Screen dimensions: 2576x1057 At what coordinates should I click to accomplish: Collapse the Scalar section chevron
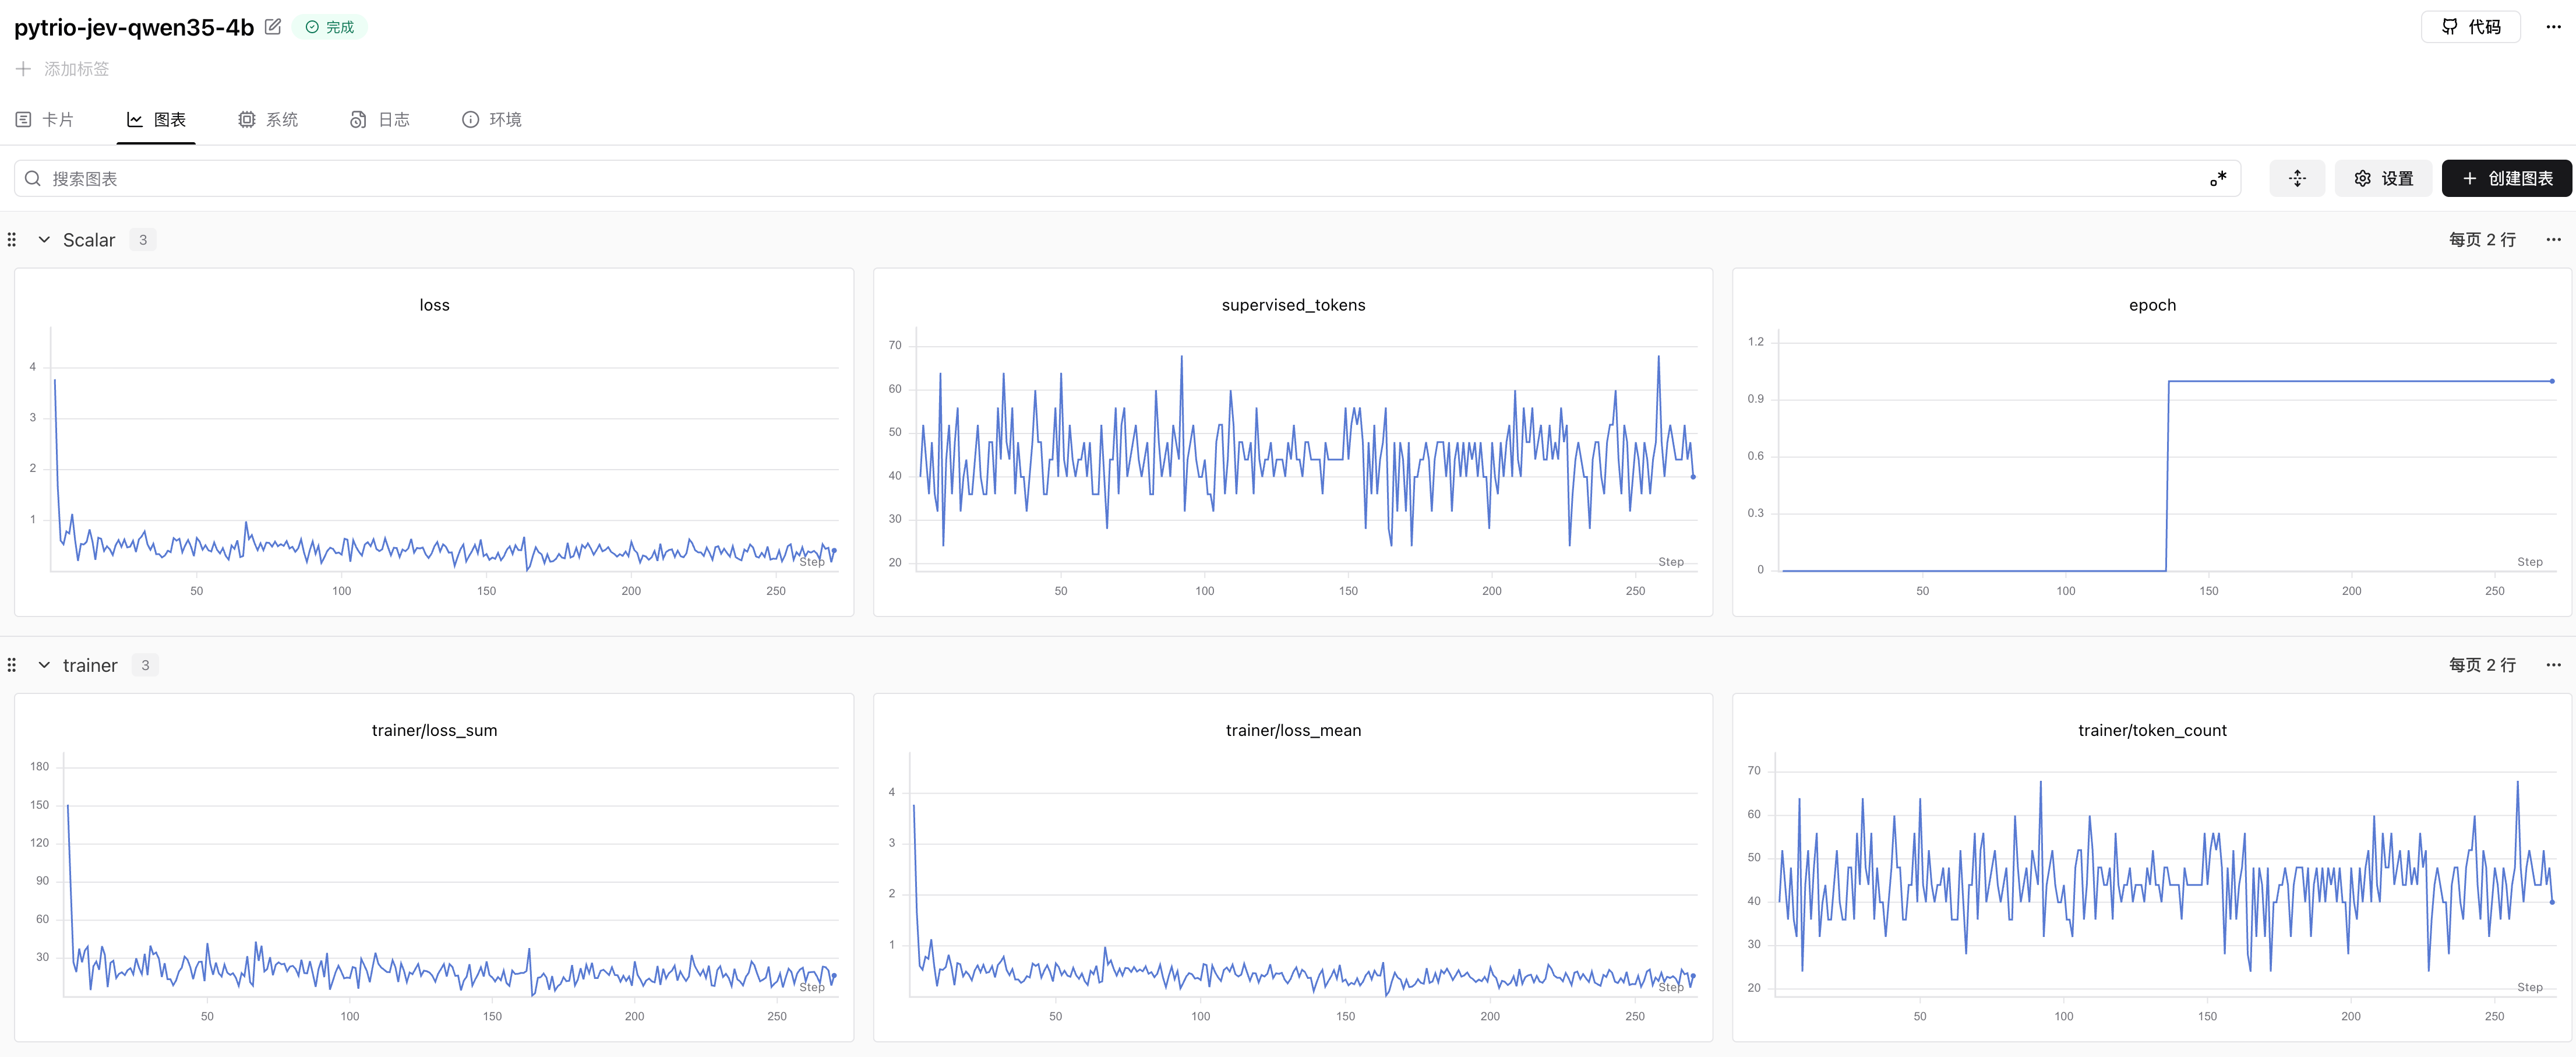click(44, 240)
